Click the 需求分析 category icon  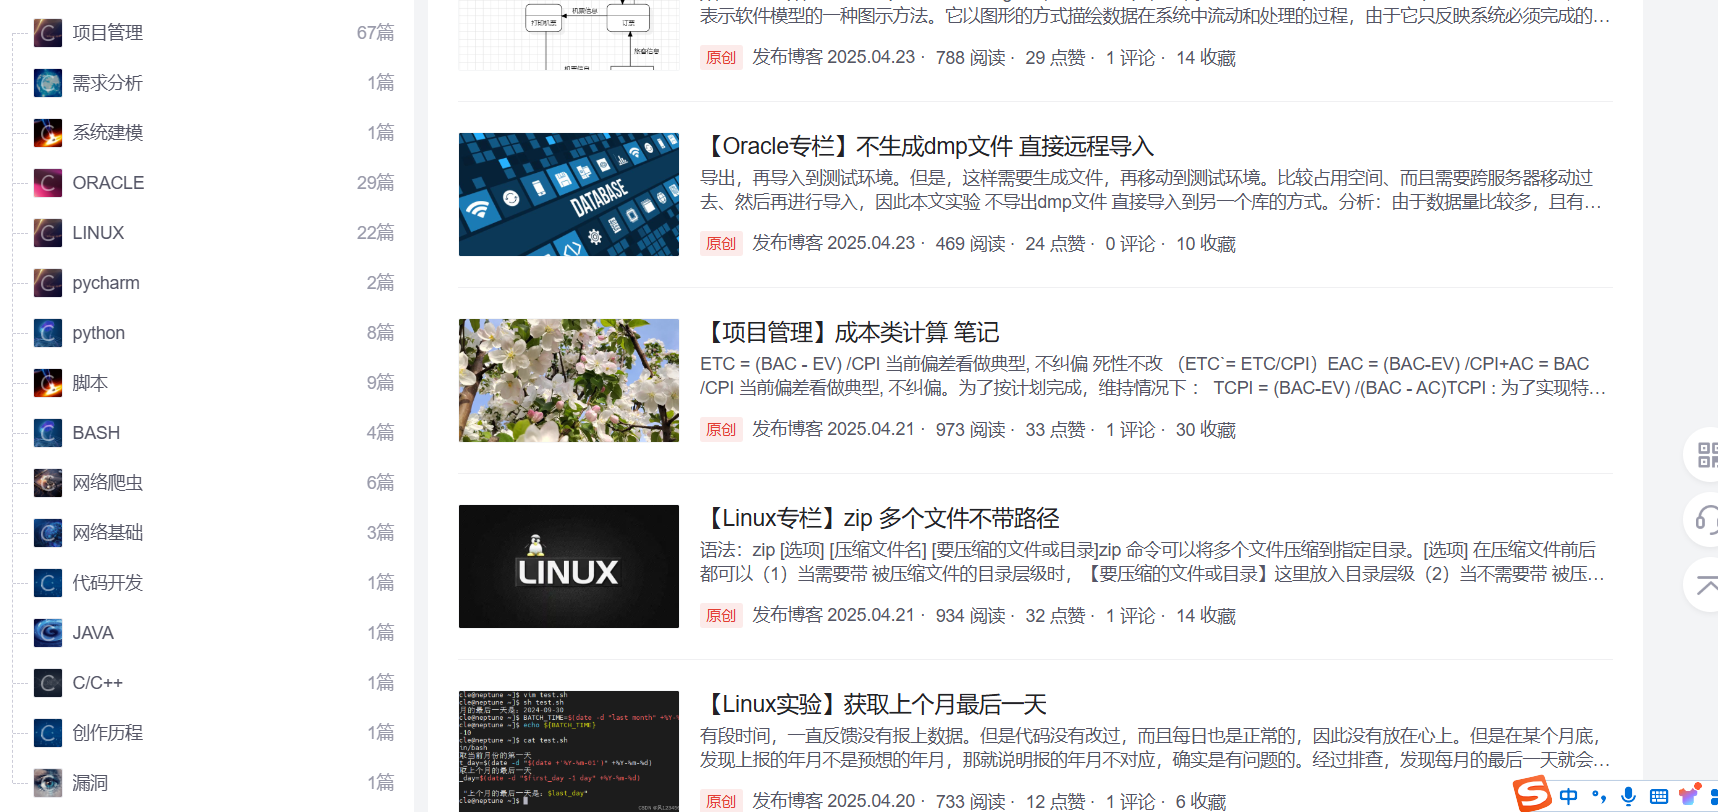[48, 83]
